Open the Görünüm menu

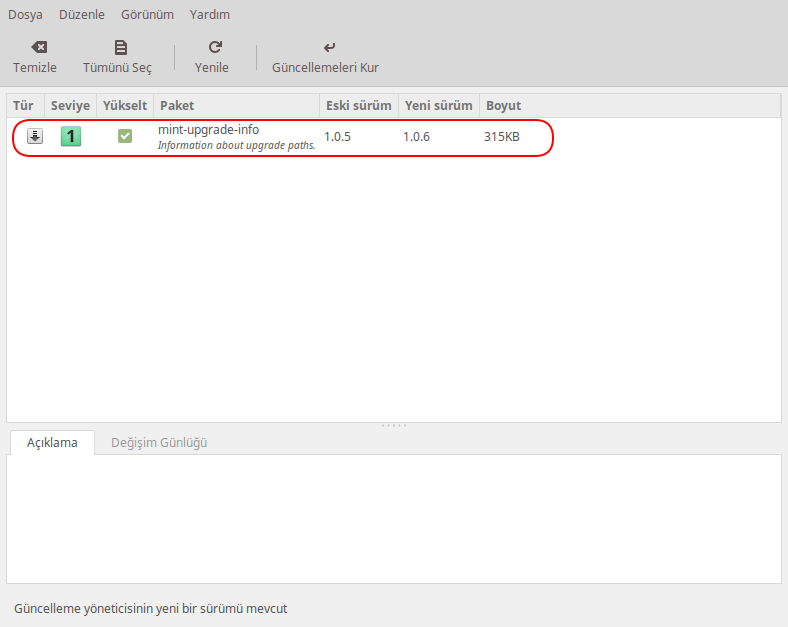(147, 15)
